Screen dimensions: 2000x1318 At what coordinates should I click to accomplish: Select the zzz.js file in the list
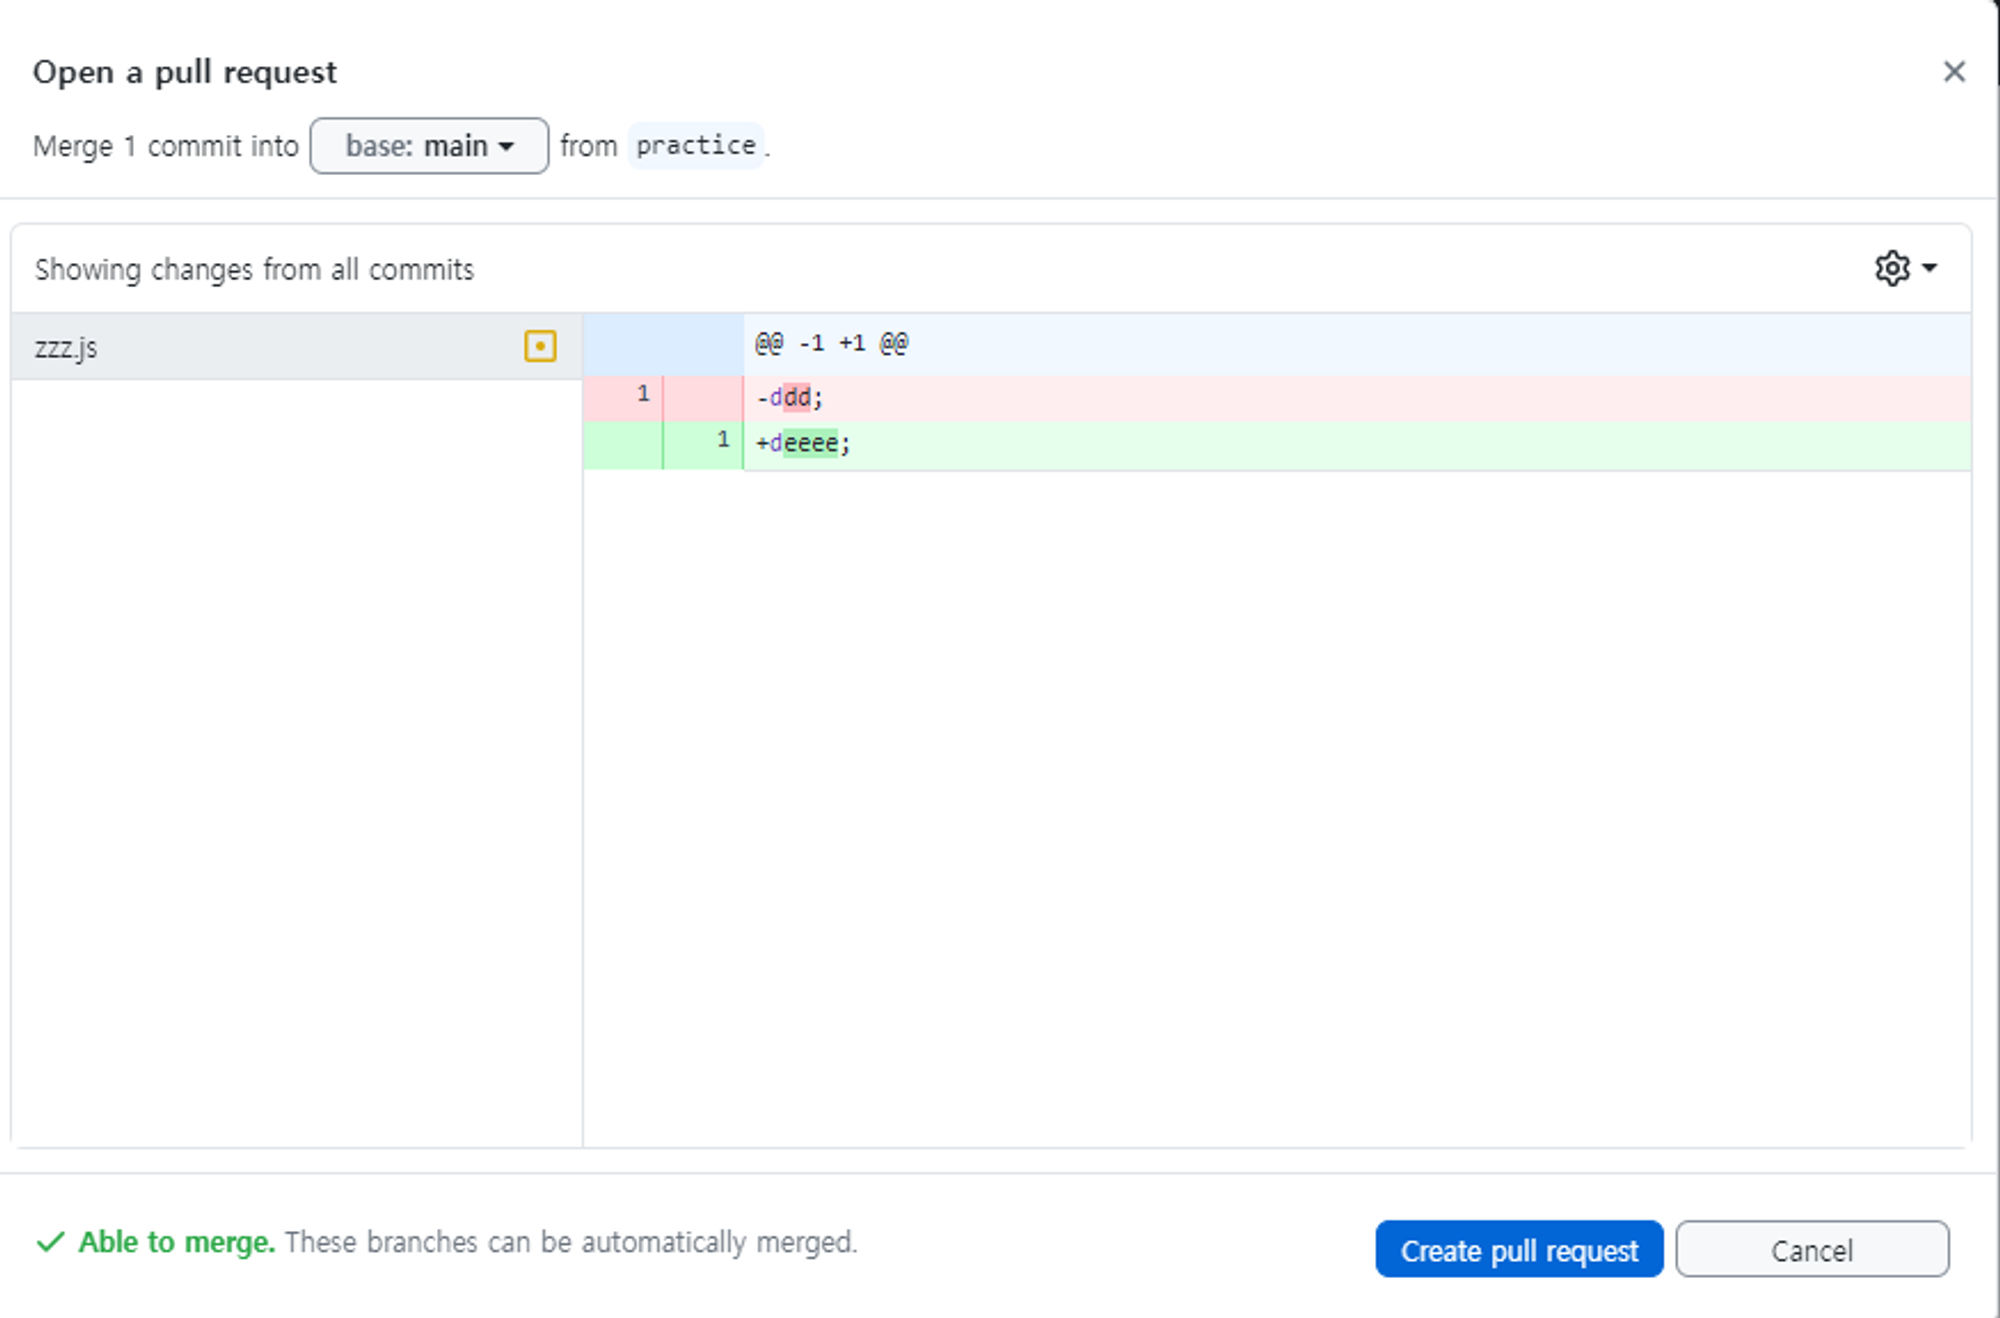pos(296,347)
